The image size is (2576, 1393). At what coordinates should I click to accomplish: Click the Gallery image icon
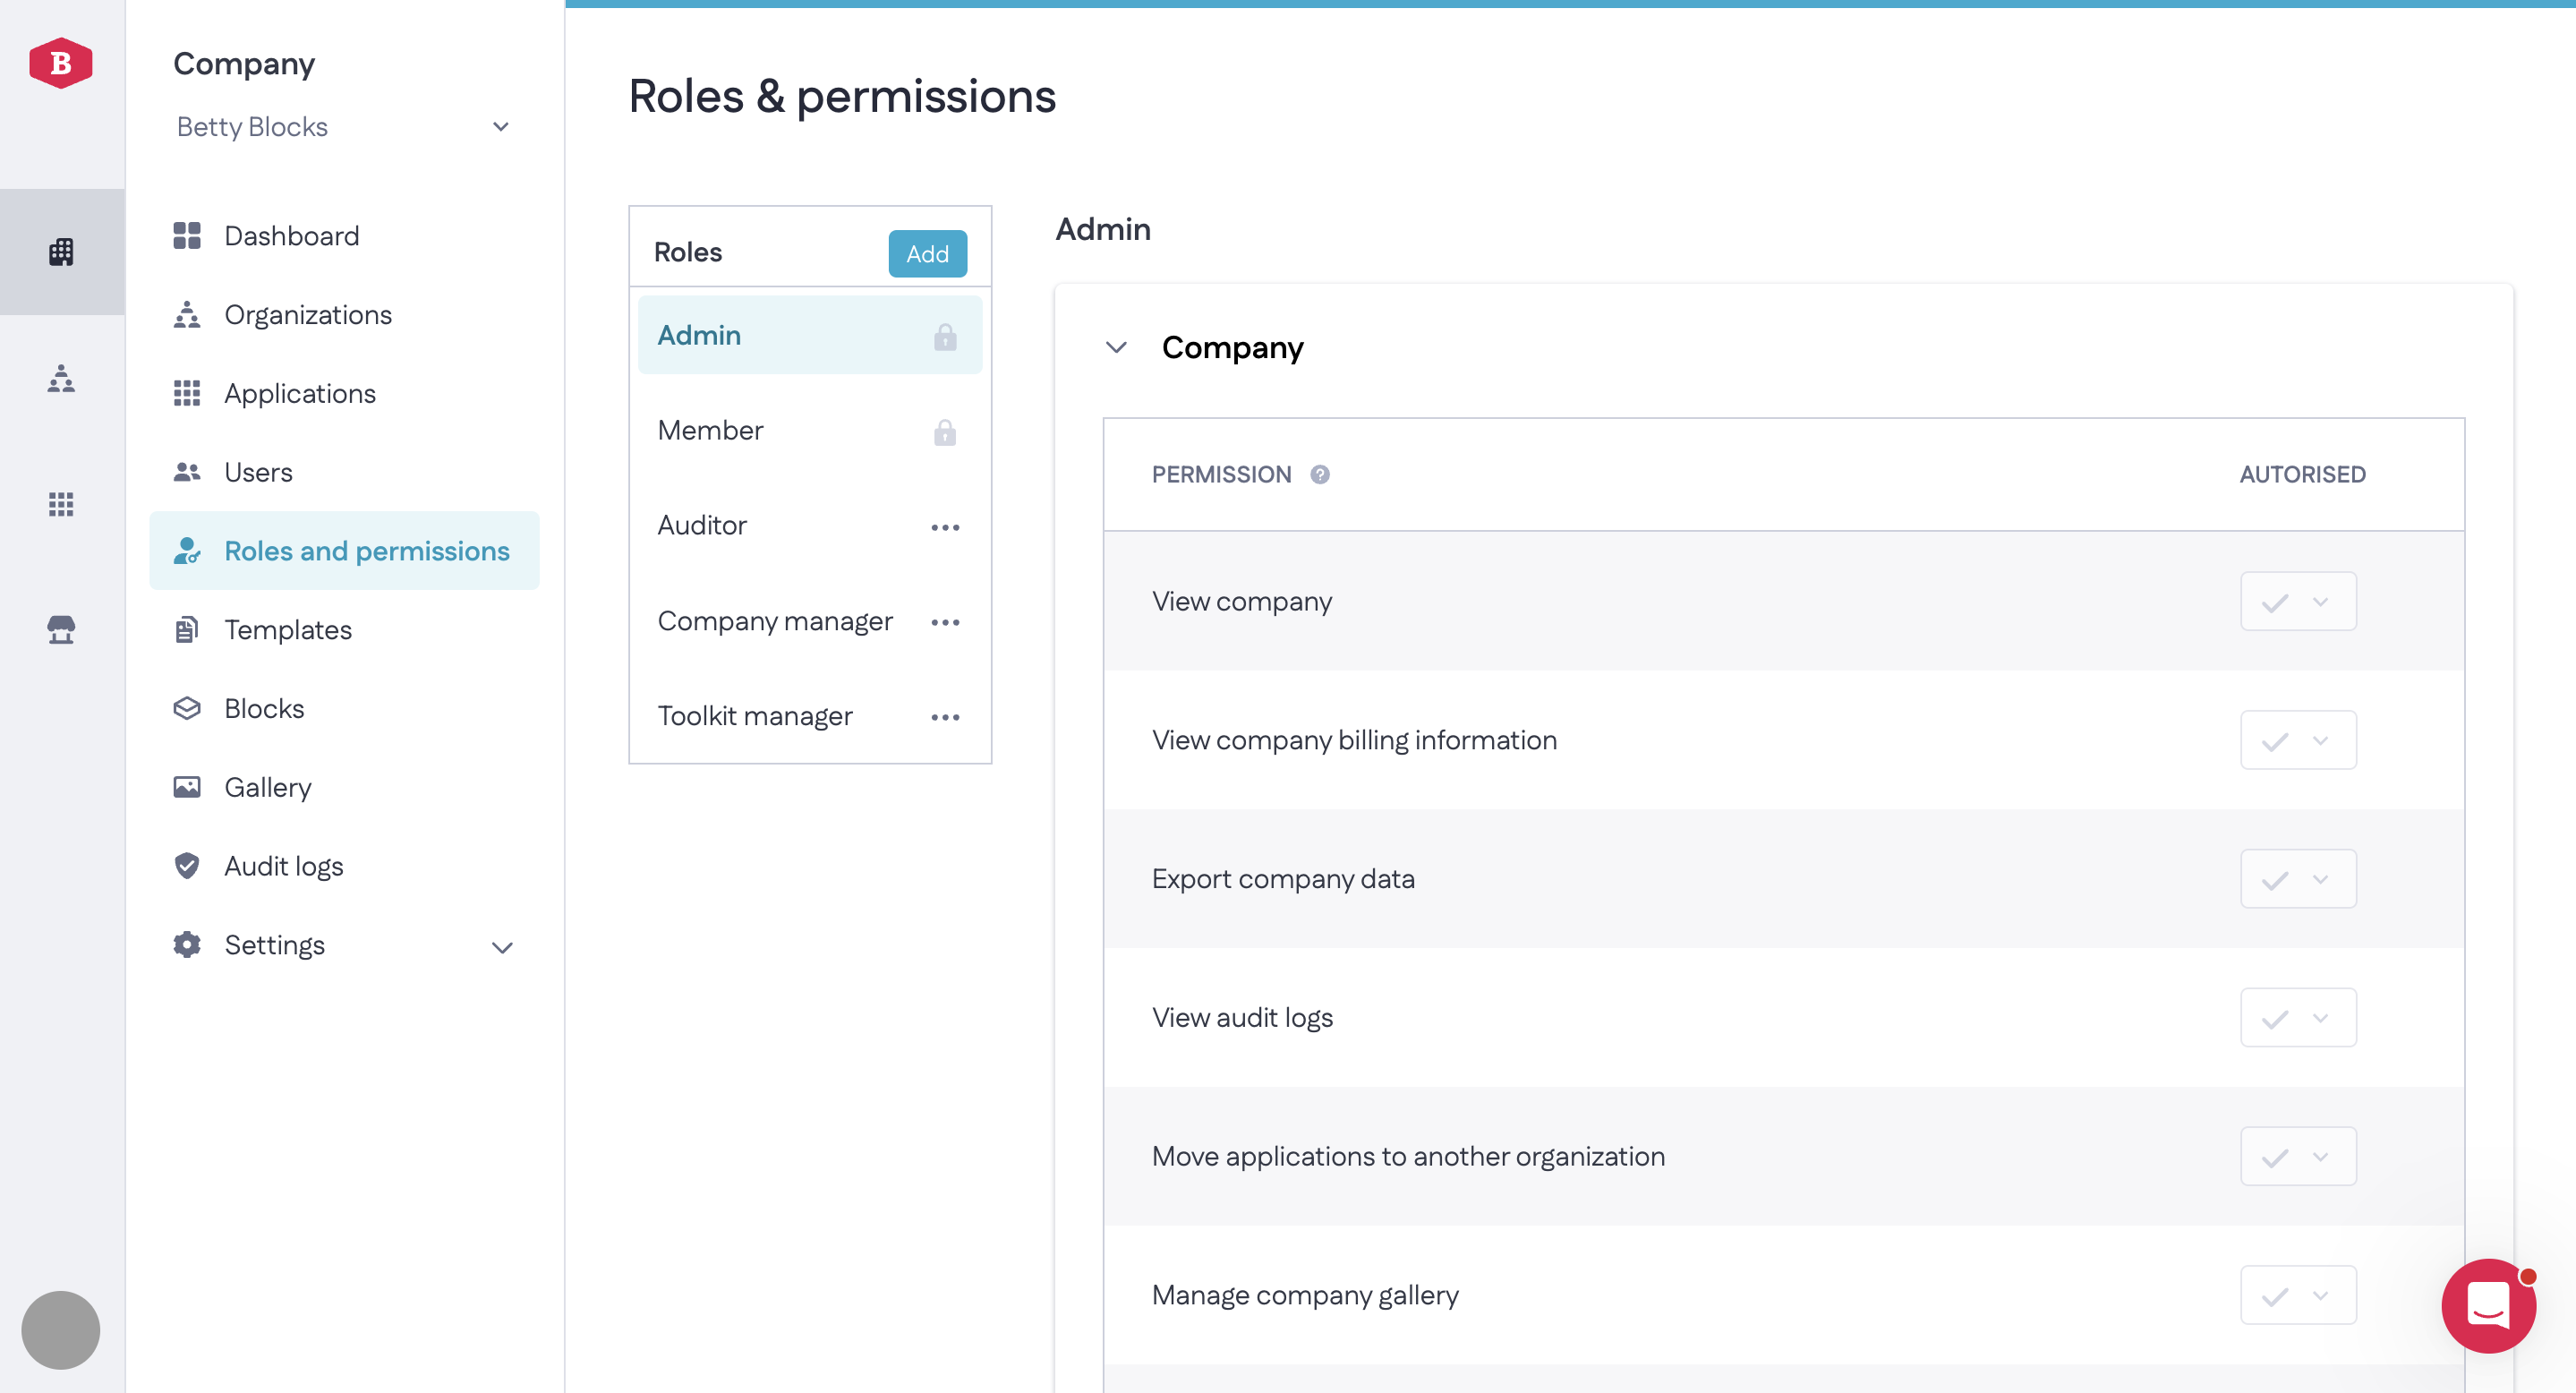[187, 787]
